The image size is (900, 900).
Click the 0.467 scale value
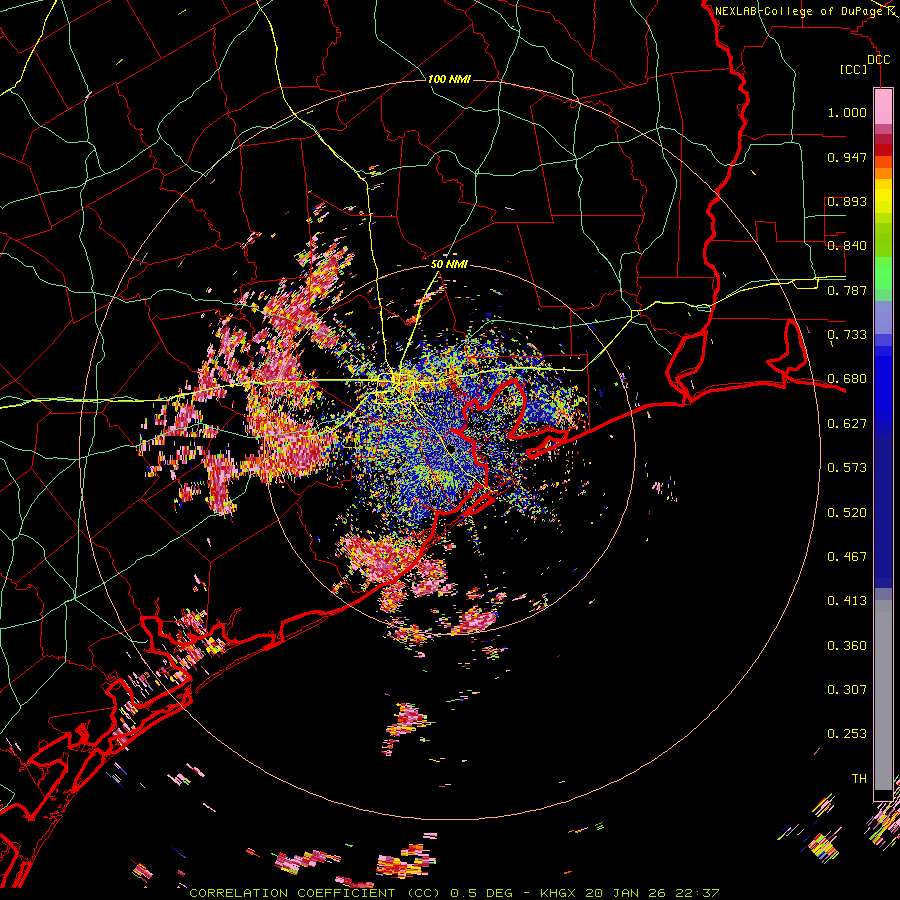(847, 557)
